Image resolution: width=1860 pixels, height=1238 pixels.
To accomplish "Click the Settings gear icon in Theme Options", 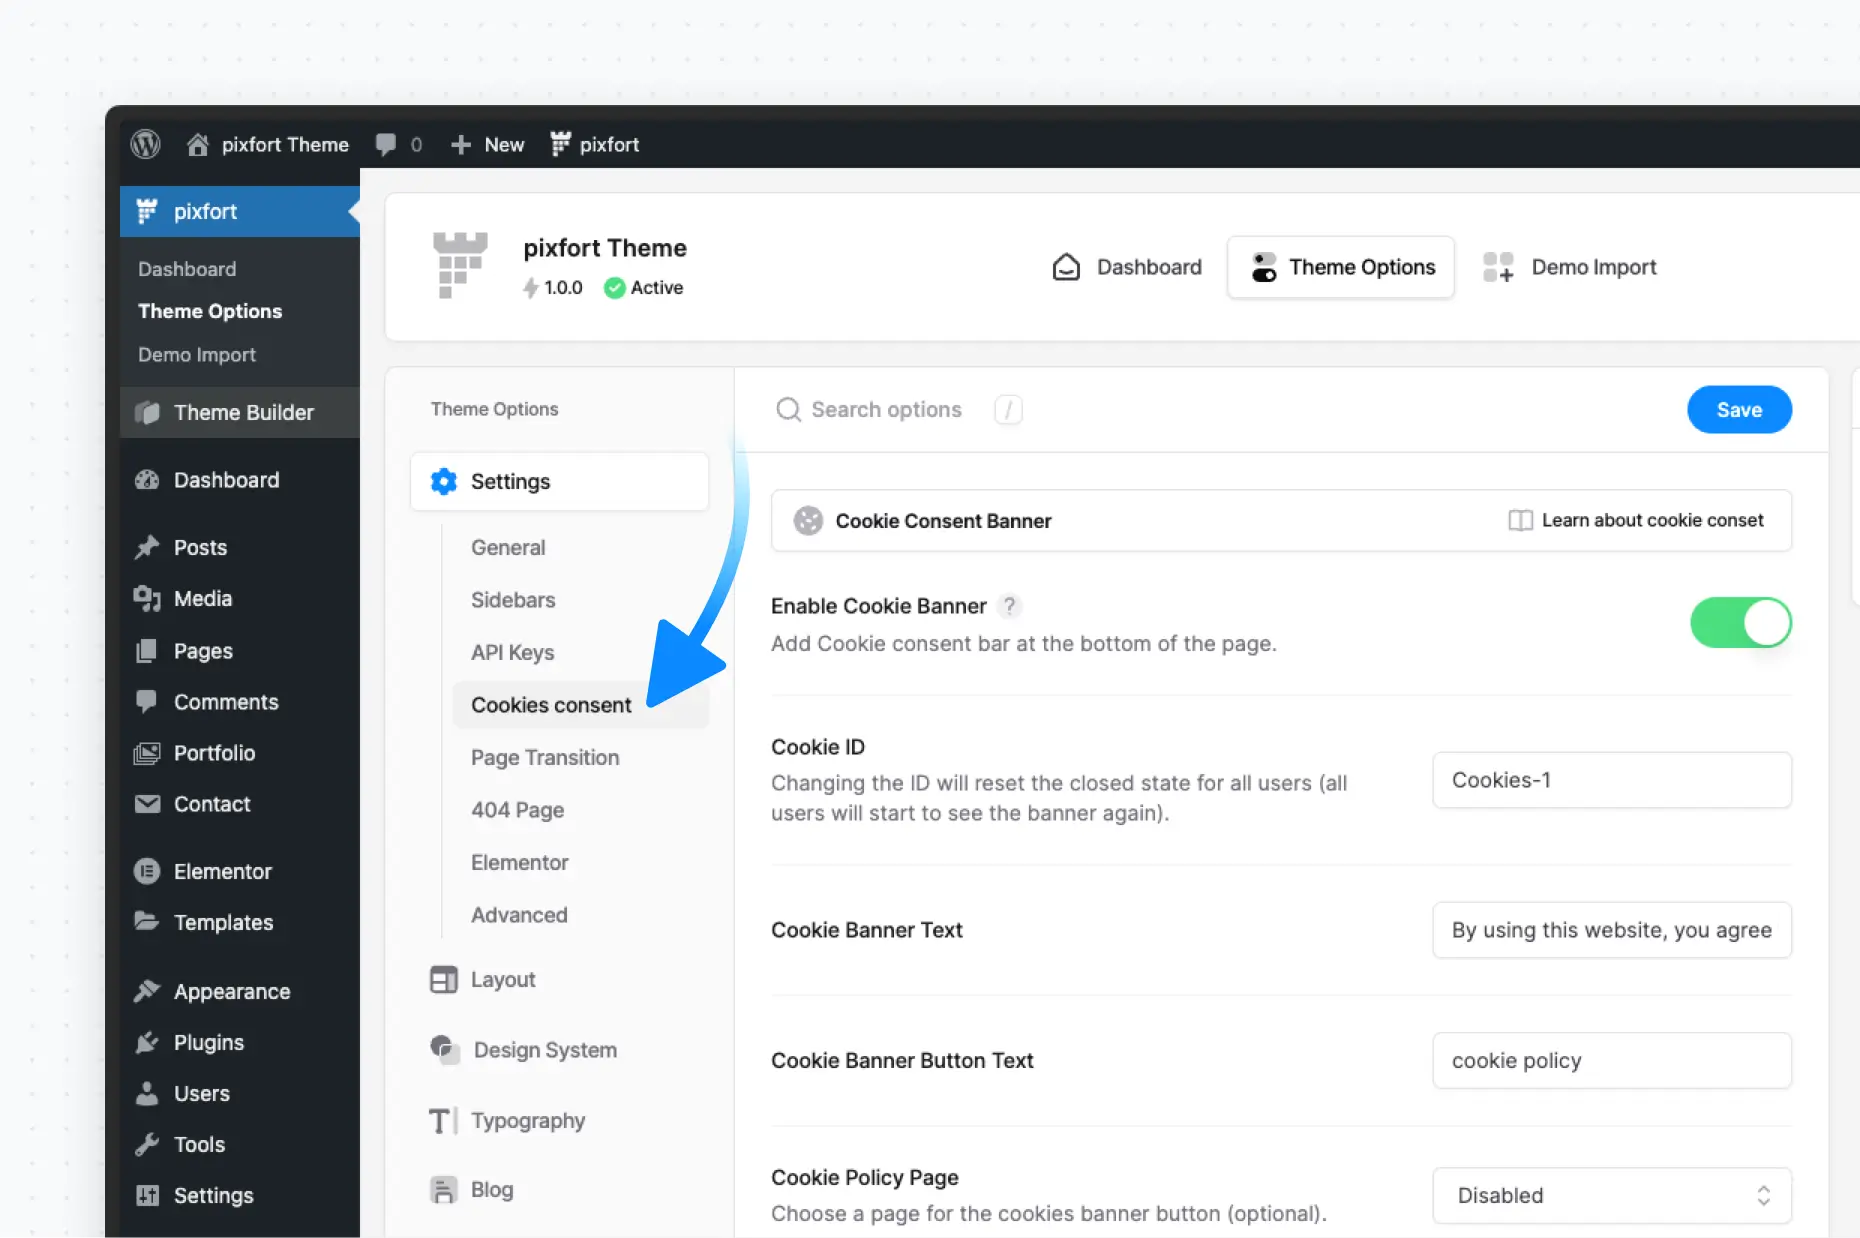I will (x=444, y=481).
